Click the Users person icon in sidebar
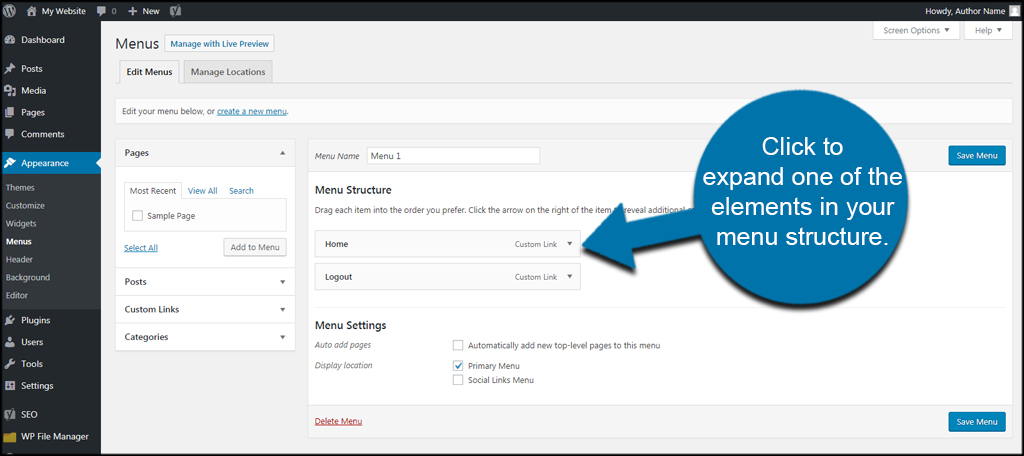 (10, 342)
